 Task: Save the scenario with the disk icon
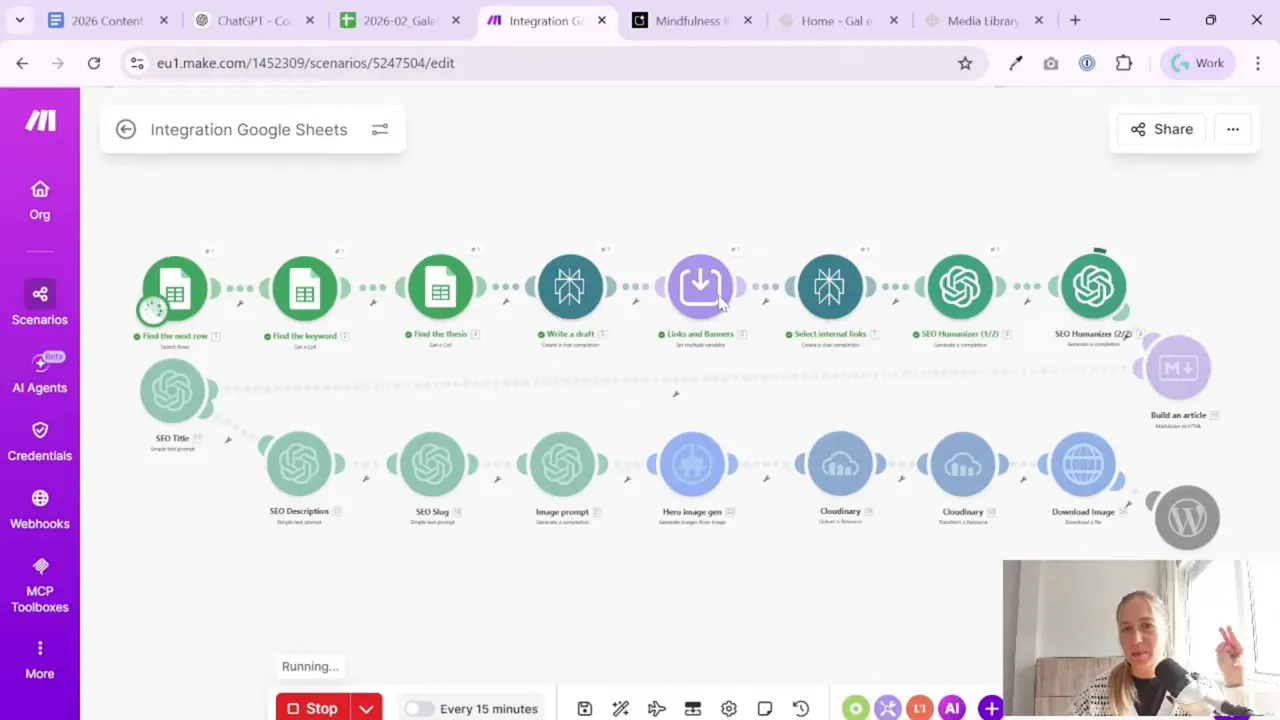tap(585, 708)
